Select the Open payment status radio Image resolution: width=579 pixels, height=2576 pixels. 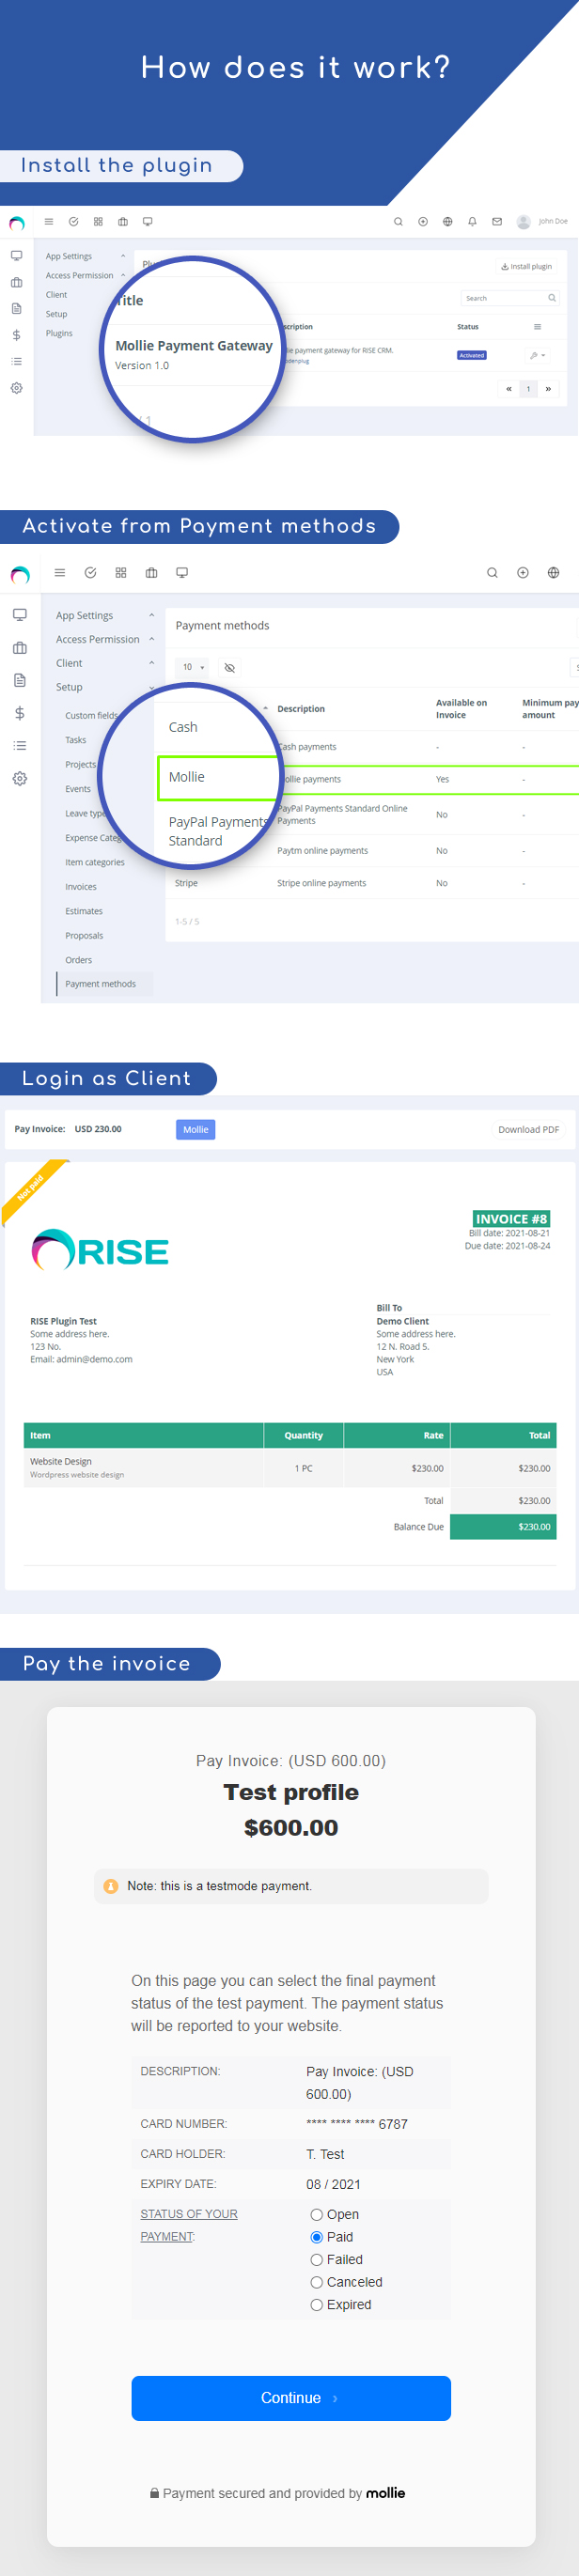[x=316, y=2215]
